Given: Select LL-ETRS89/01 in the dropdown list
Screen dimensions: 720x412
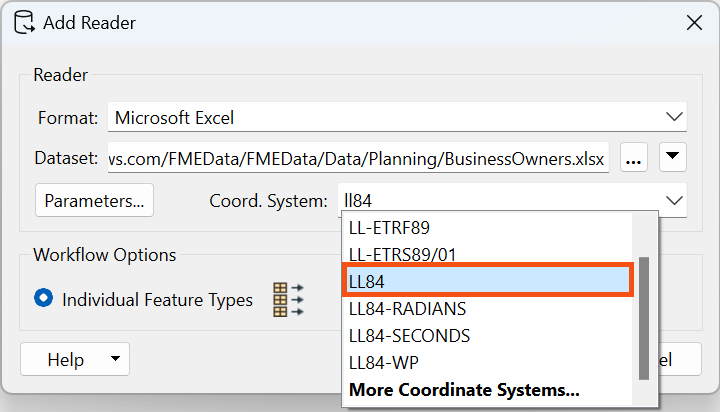Looking at the screenshot, I should tap(402, 255).
